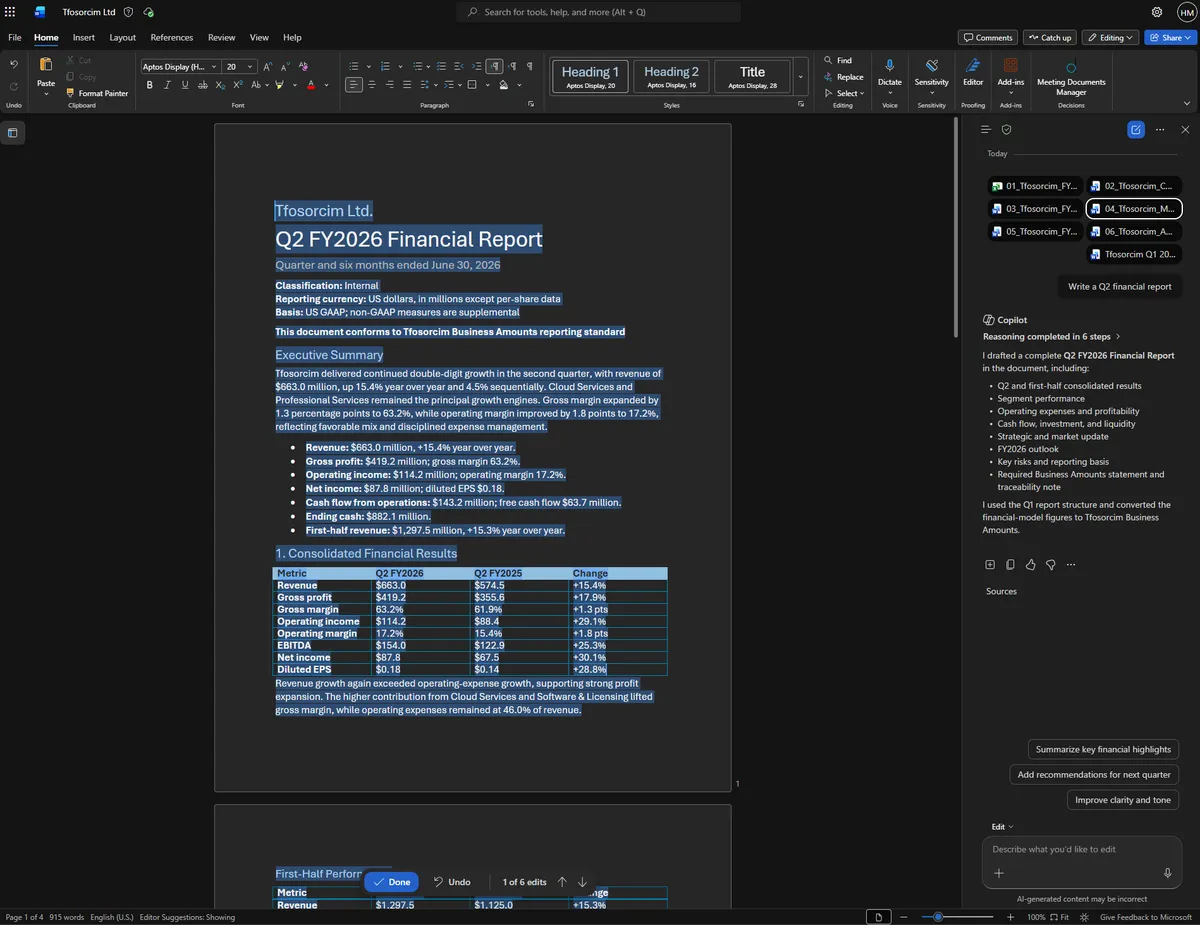1200x925 pixels.
Task: Click the Dictate microphone icon
Action: (889, 65)
